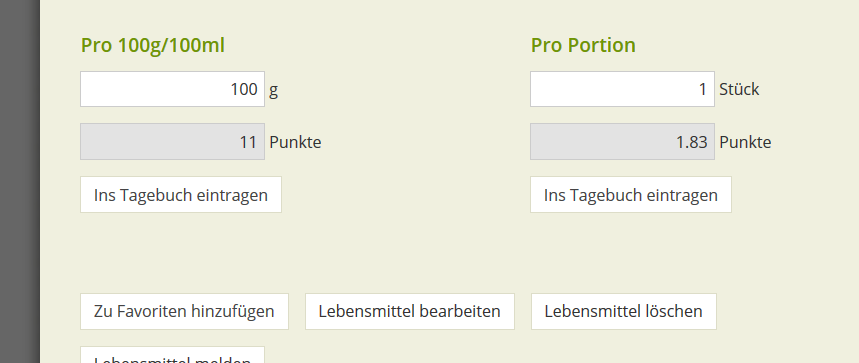Viewport: 859px width, 363px height.
Task: Click the Pro Portion heading
Action: (583, 45)
